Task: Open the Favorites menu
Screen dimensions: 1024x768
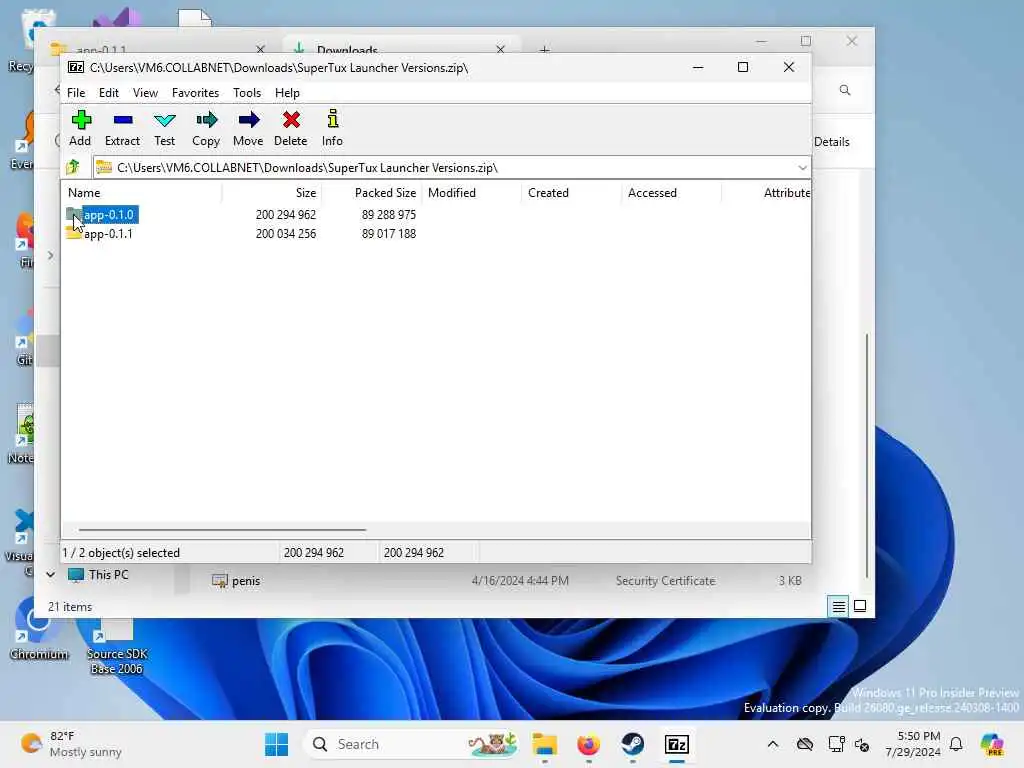Action: (x=195, y=93)
